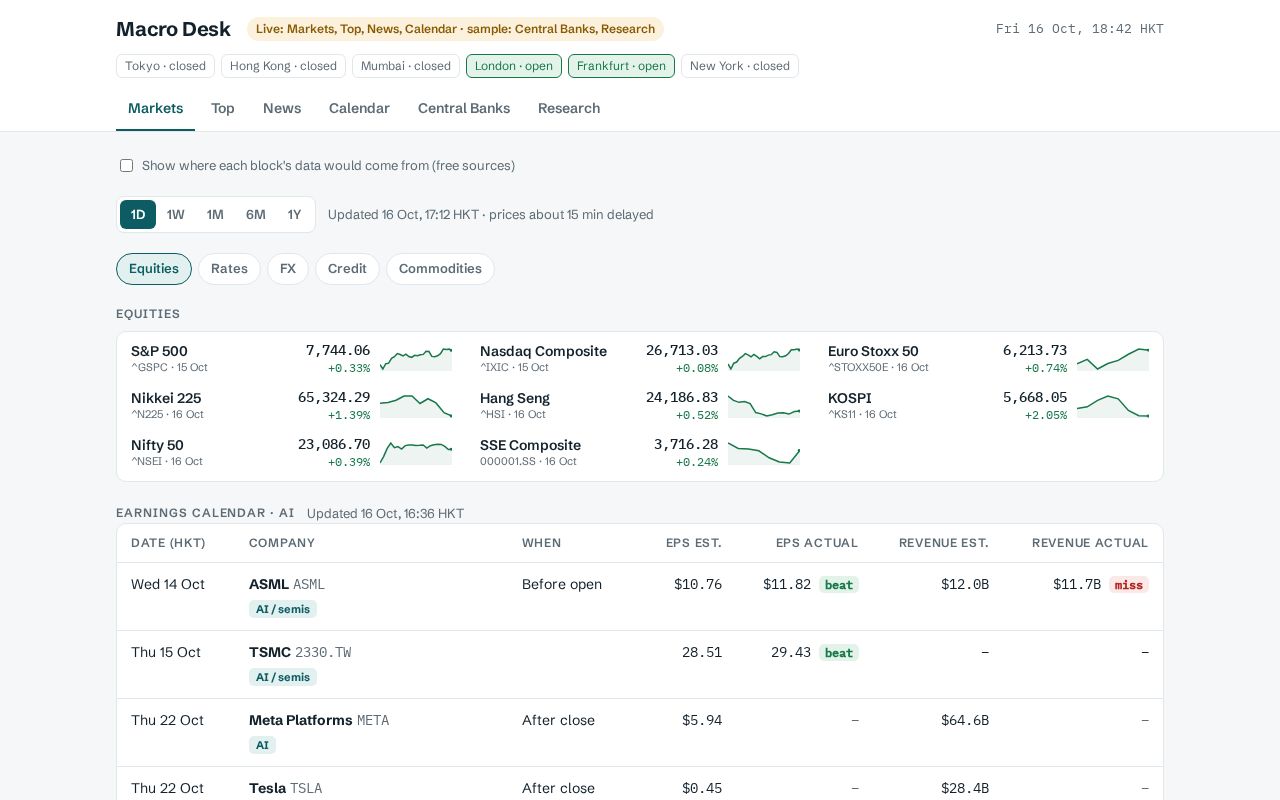
Task: Click the Hong Kong closed status pill
Action: [283, 66]
